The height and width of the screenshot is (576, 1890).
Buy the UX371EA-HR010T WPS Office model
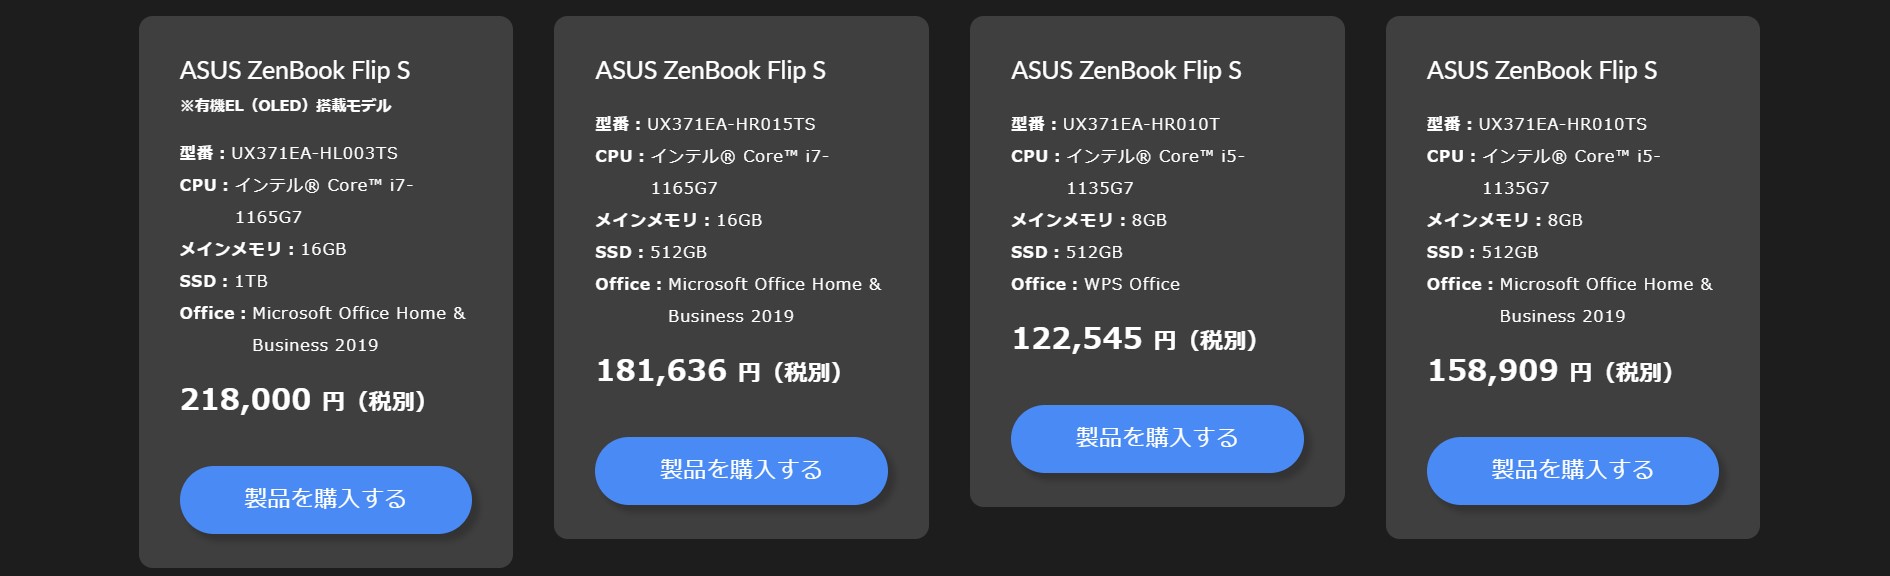click(1157, 438)
